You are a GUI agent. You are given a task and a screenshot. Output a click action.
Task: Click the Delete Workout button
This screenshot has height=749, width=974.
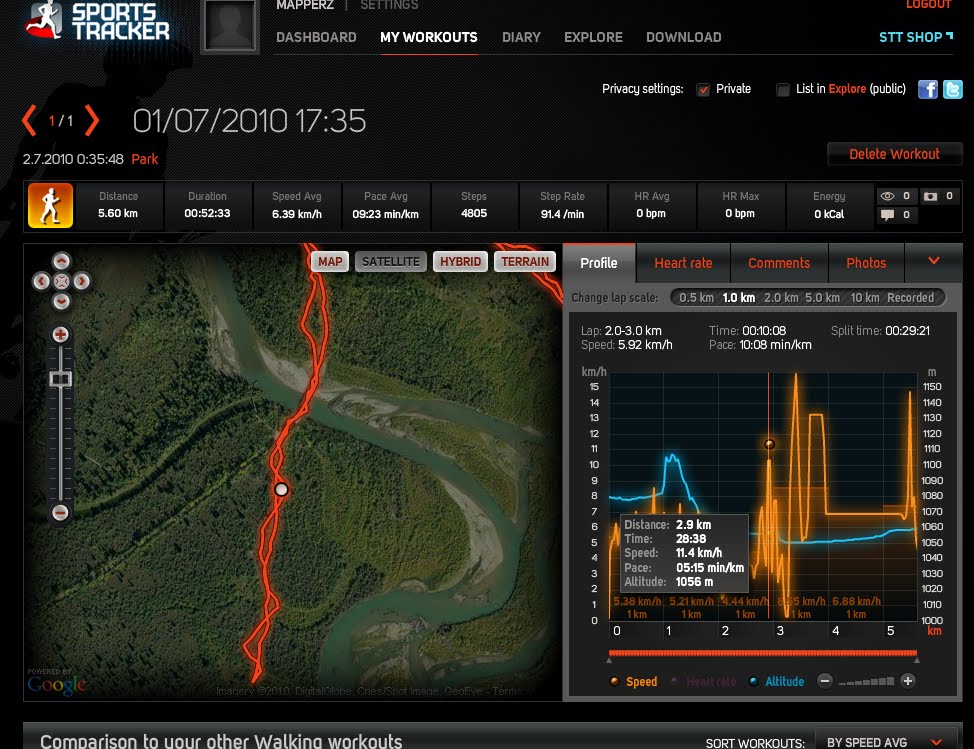(894, 155)
